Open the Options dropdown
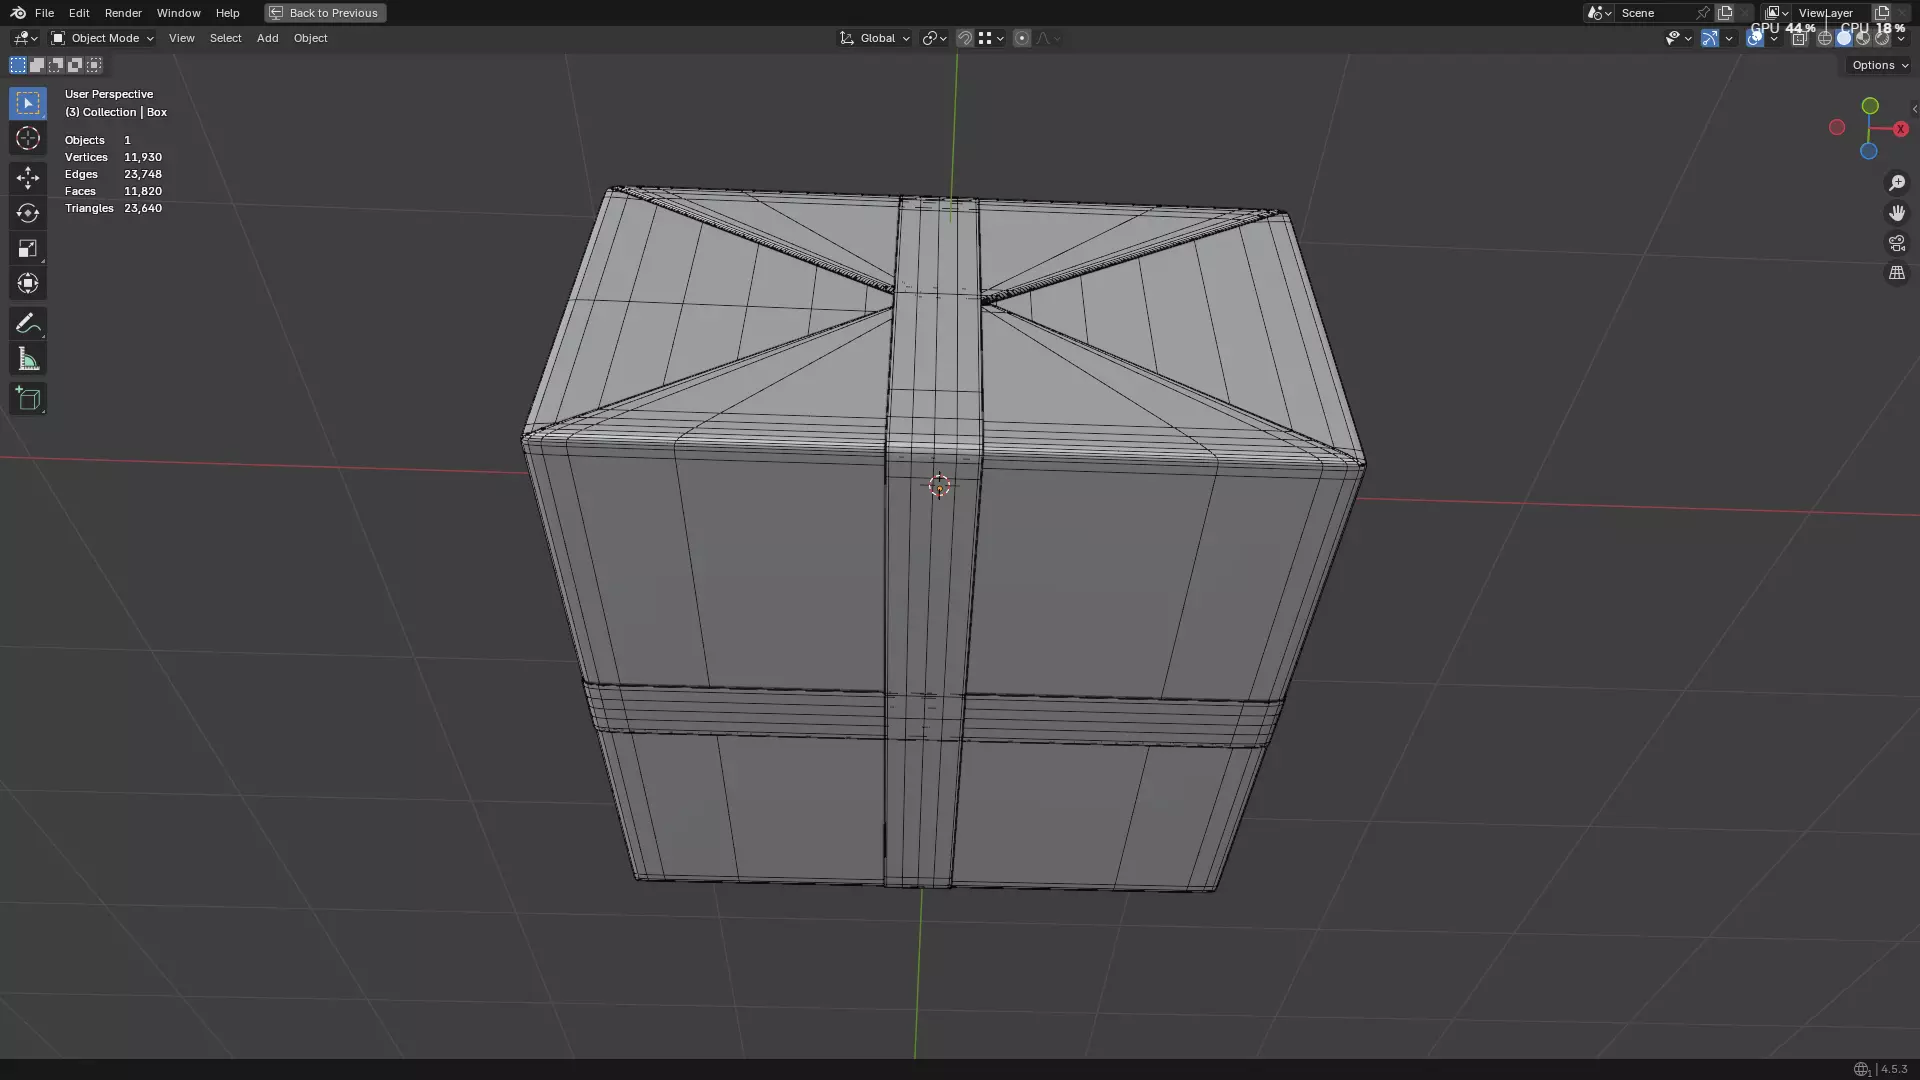The width and height of the screenshot is (1920, 1080). (1880, 65)
